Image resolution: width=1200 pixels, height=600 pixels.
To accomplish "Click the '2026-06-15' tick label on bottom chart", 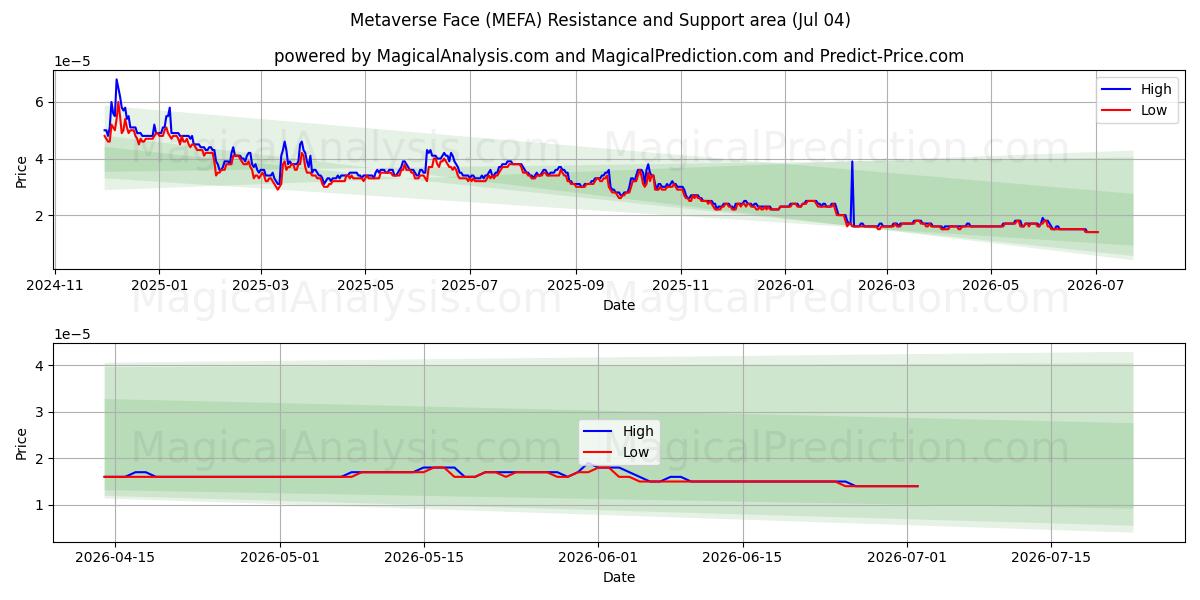I will [x=743, y=558].
